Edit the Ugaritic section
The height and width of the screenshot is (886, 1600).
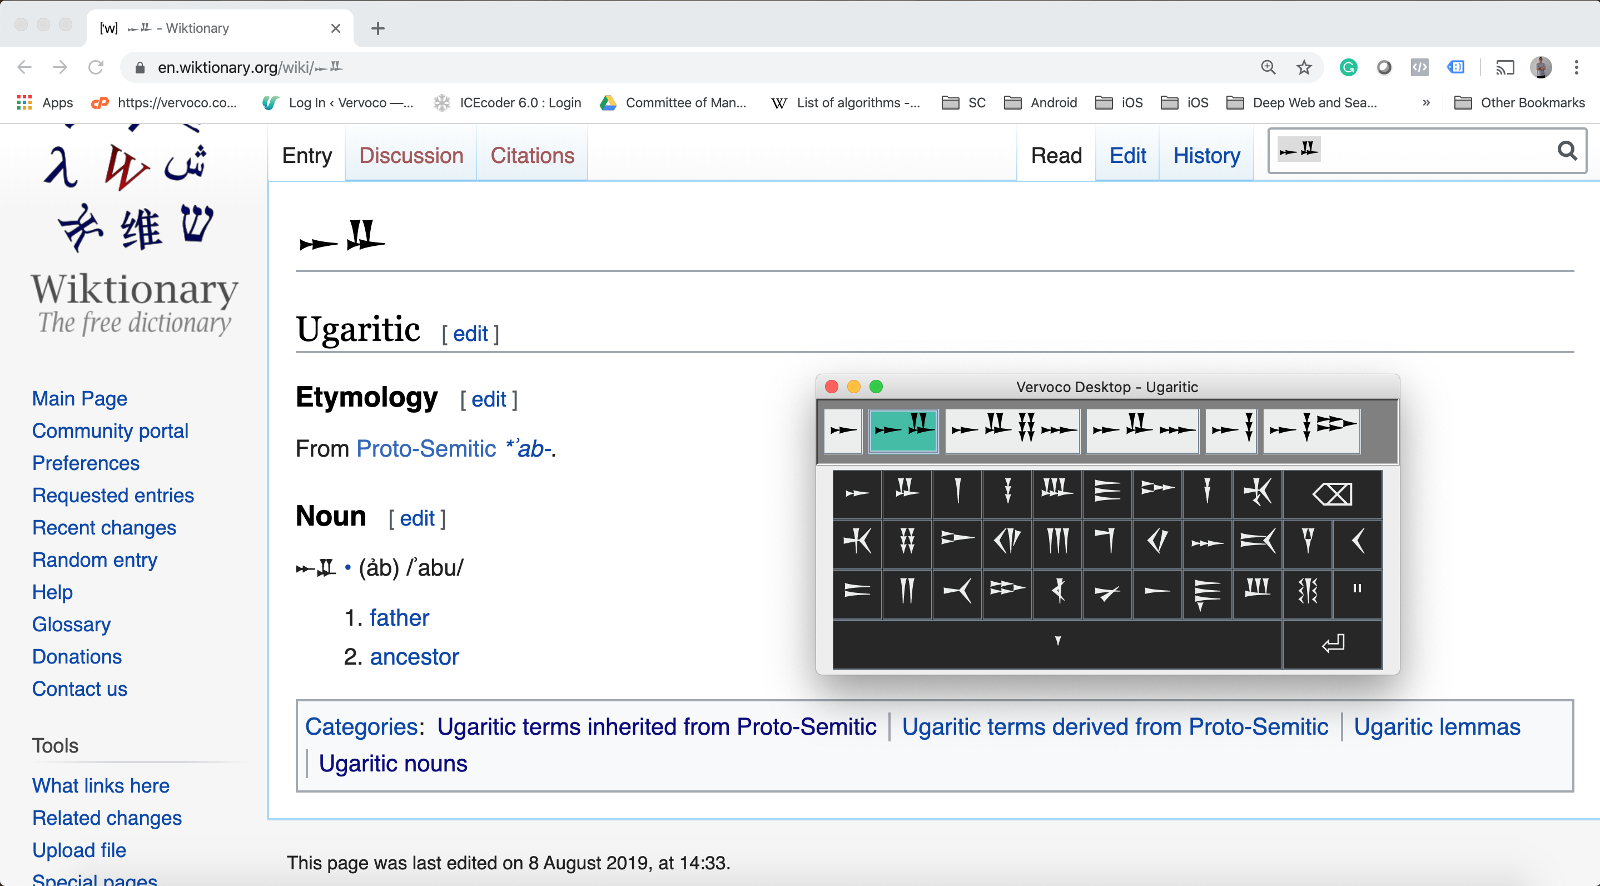[x=470, y=334]
